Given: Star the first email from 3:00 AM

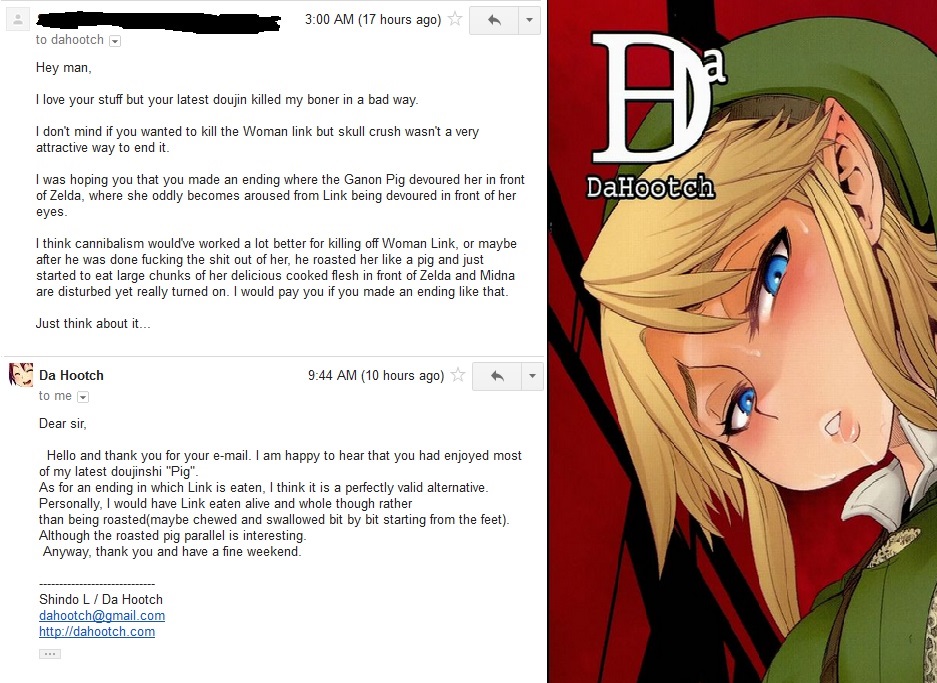Looking at the screenshot, I should 455,19.
